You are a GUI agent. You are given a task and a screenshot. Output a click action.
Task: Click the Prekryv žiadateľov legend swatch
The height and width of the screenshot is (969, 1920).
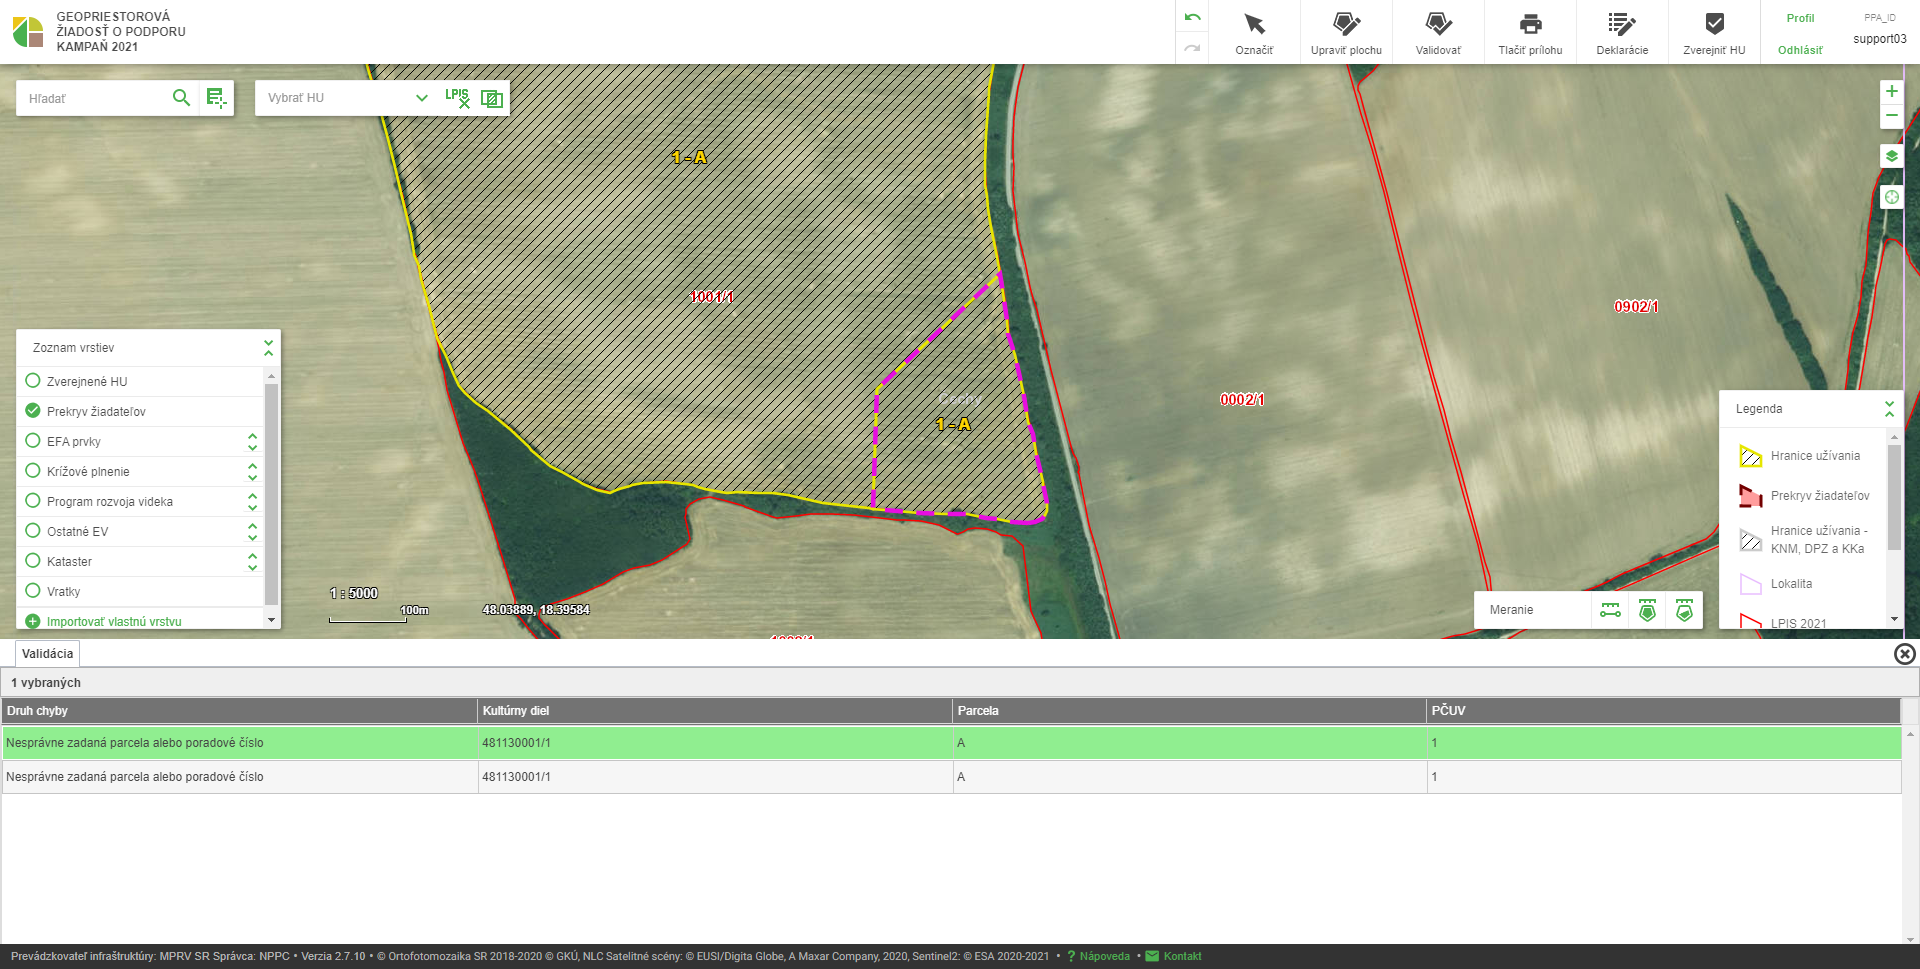(1750, 496)
